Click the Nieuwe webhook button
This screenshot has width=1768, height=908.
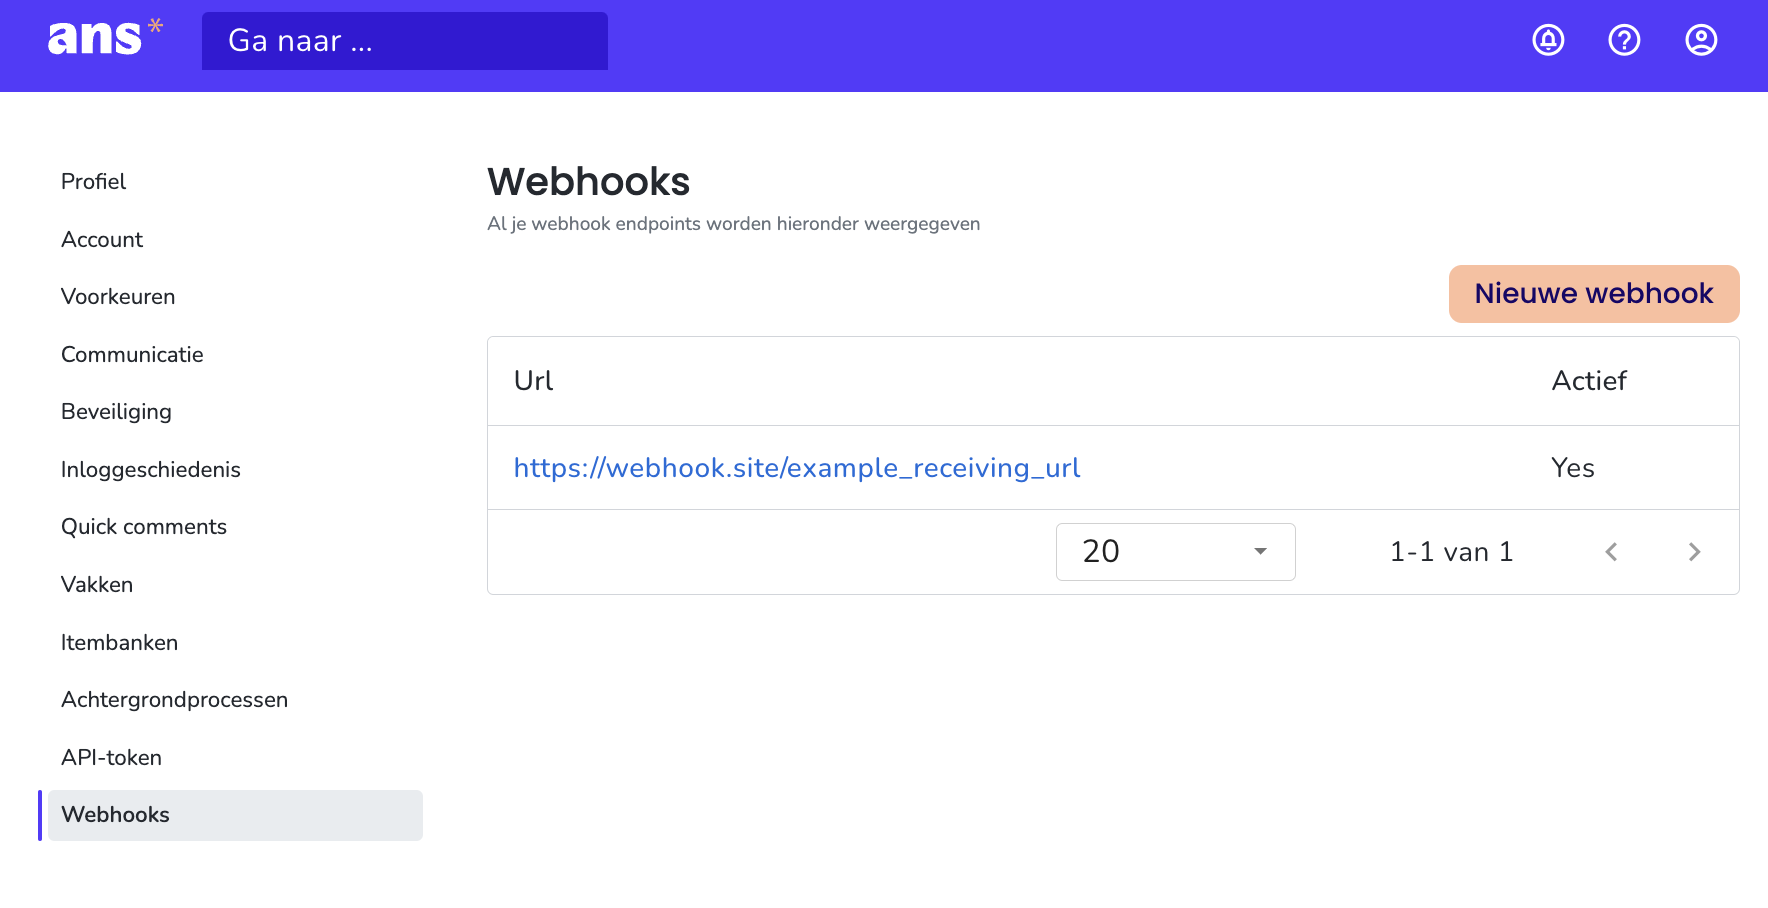pos(1594,294)
